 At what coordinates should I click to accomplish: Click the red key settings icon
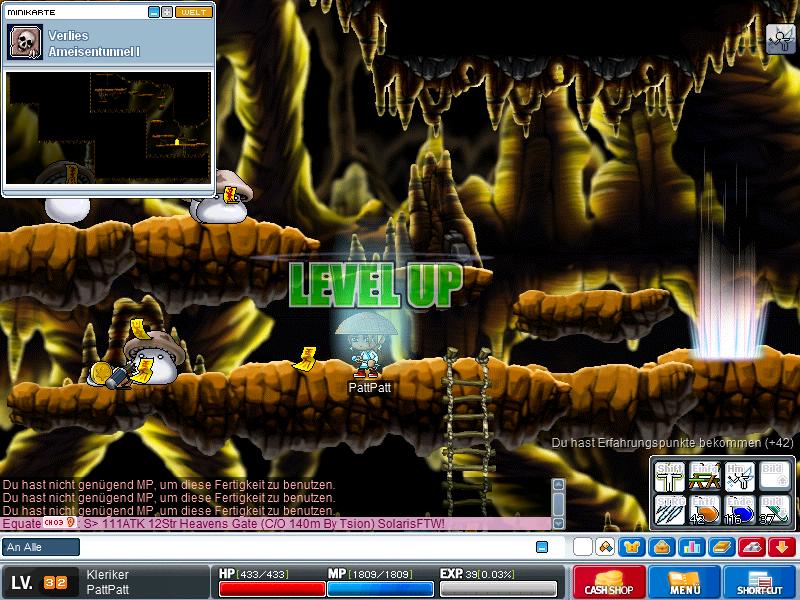(751, 547)
